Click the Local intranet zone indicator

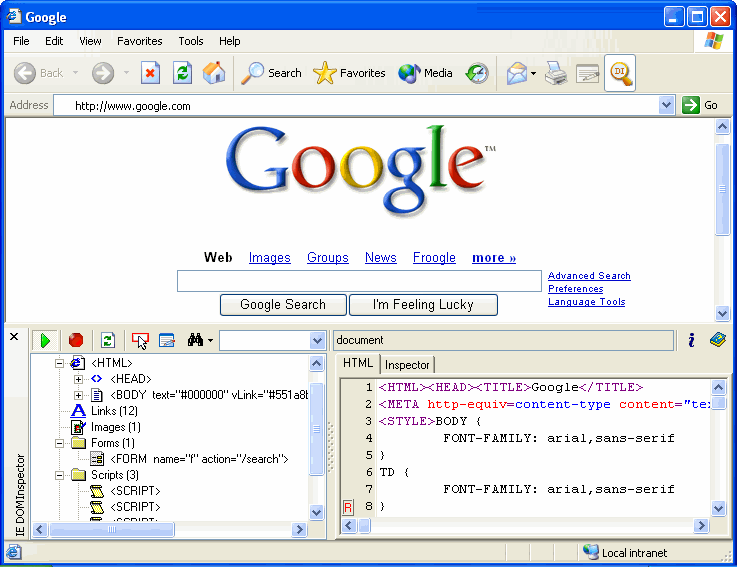625,552
